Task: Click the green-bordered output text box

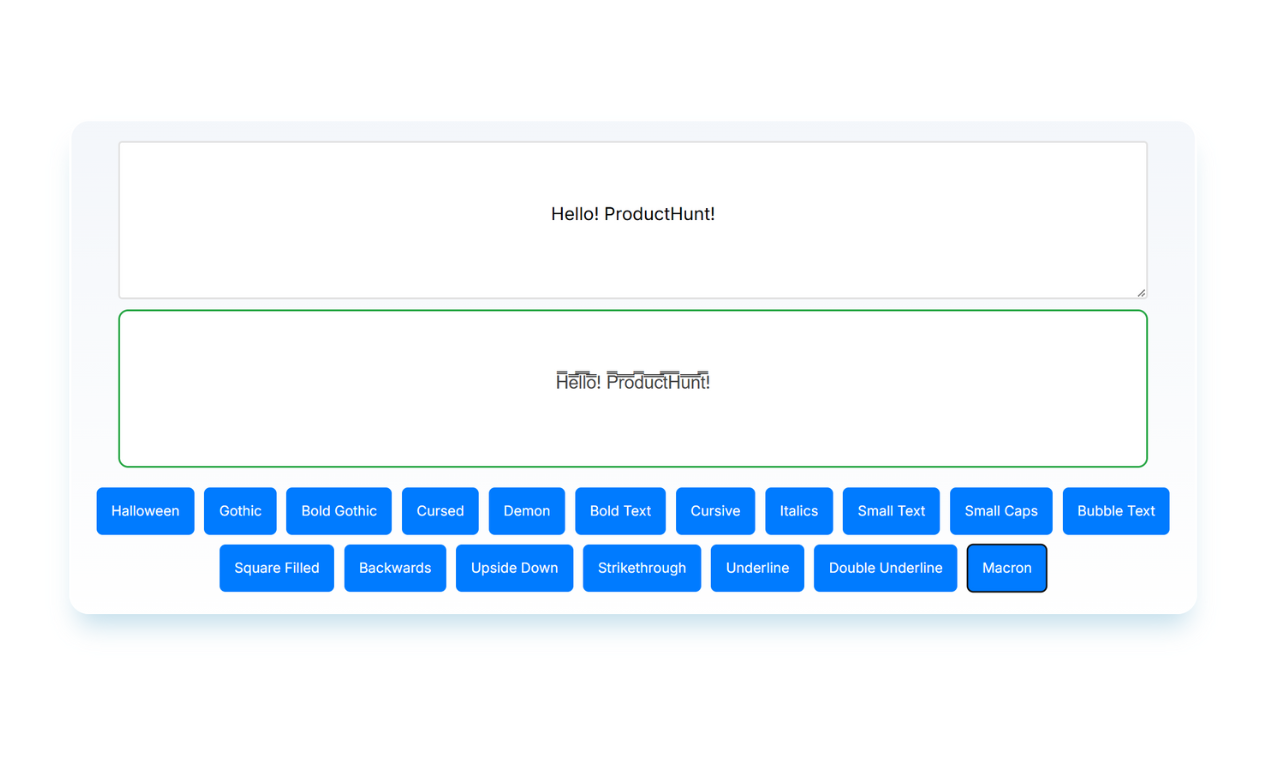Action: [633, 388]
